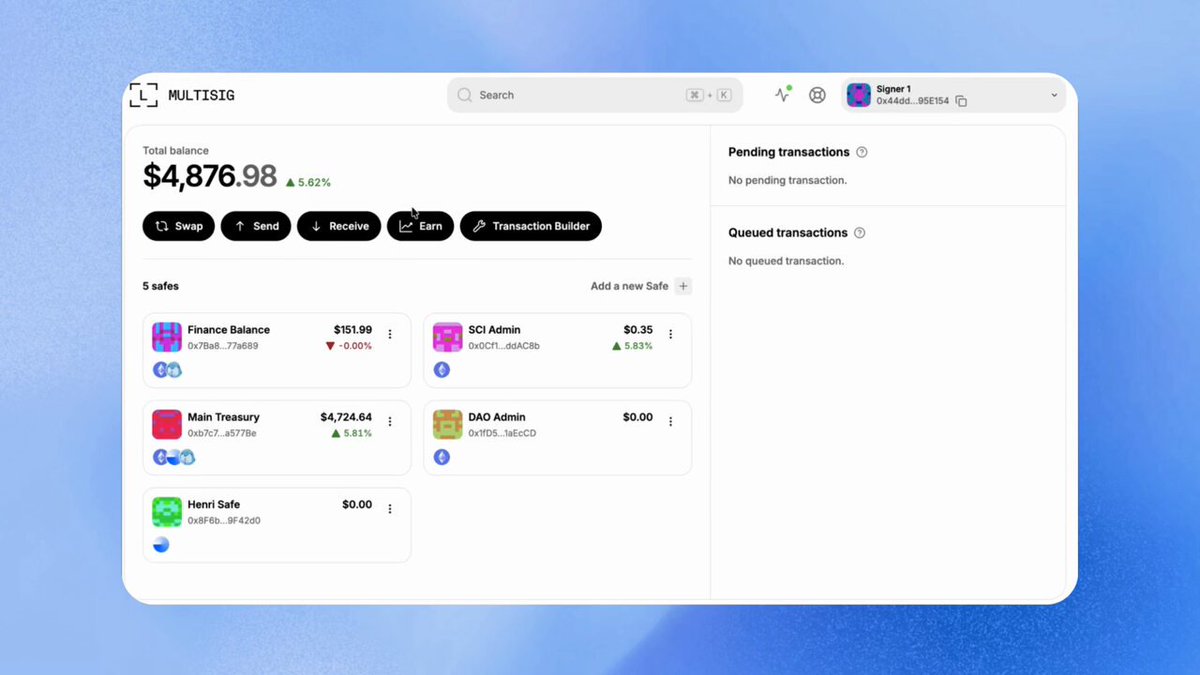The image size is (1200, 675).
Task: Click the Pending transactions help icon
Action: pyautogui.click(x=862, y=152)
